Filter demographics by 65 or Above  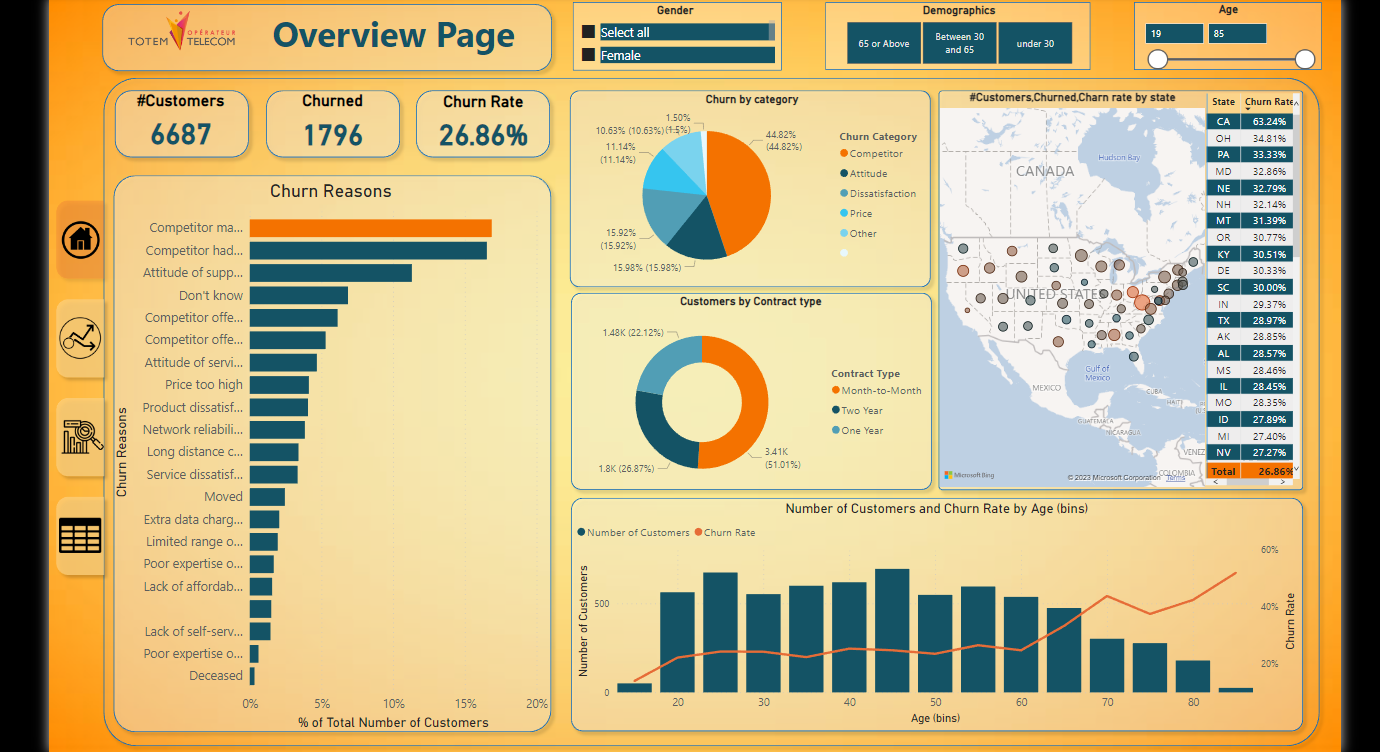[x=884, y=44]
